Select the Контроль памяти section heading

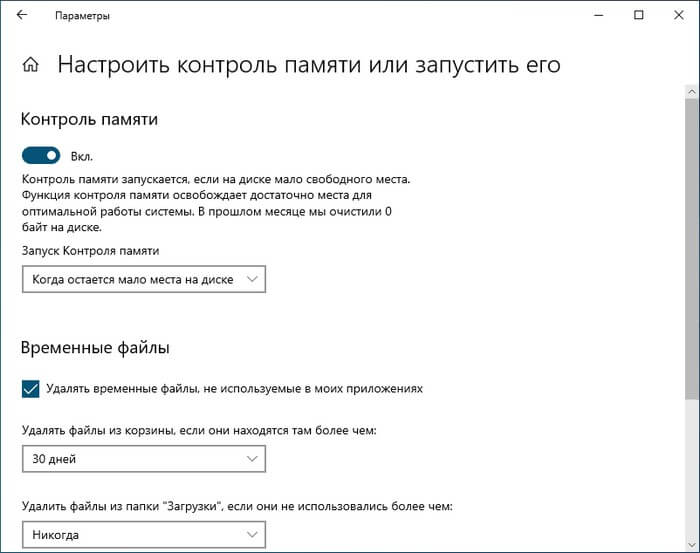(89, 119)
